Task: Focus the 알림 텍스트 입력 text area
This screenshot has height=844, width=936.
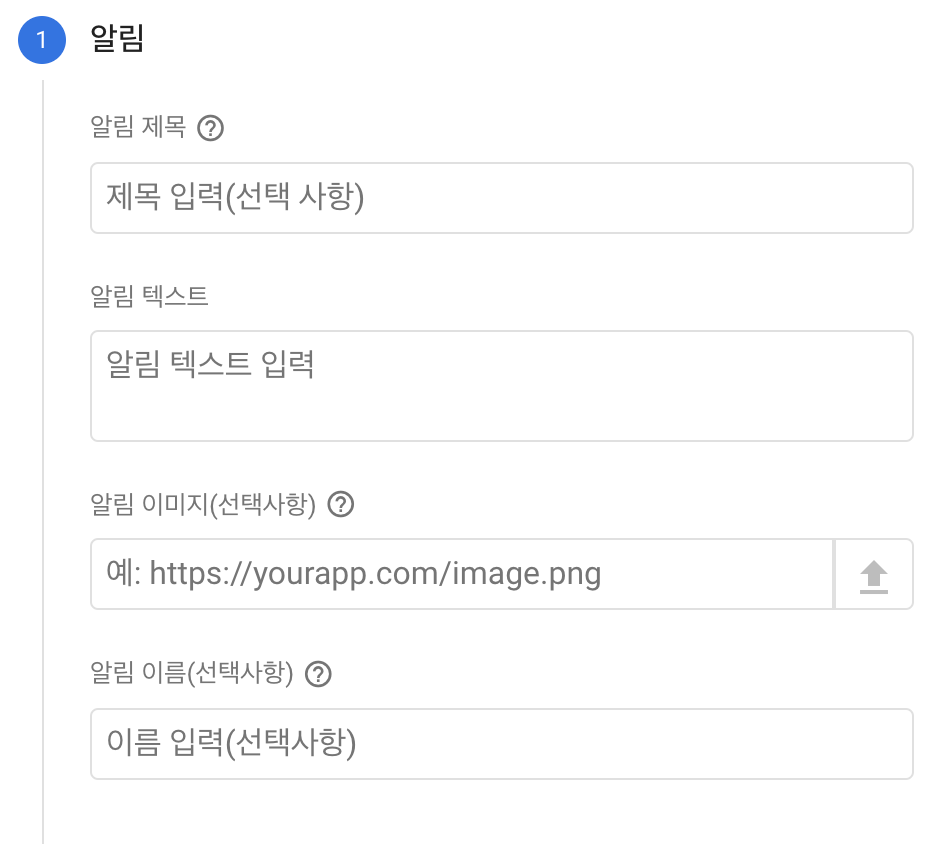Action: (x=501, y=386)
